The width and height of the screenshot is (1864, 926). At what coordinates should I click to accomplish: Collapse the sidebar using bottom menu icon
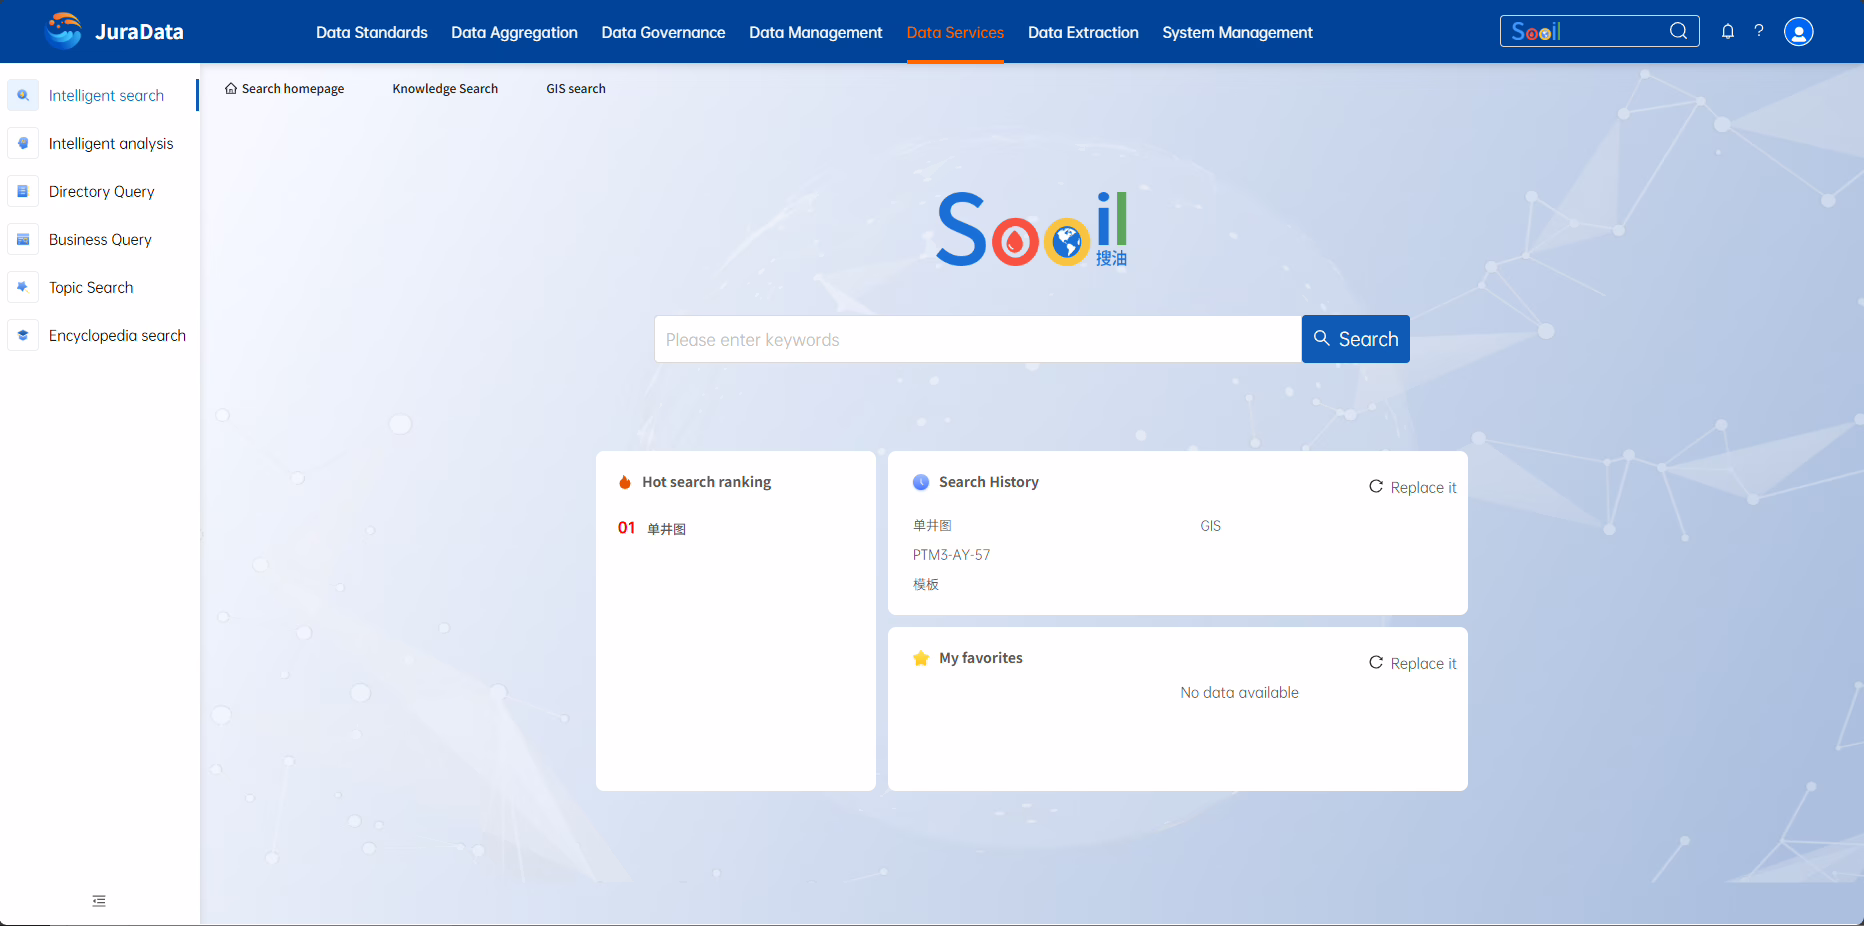(x=99, y=901)
